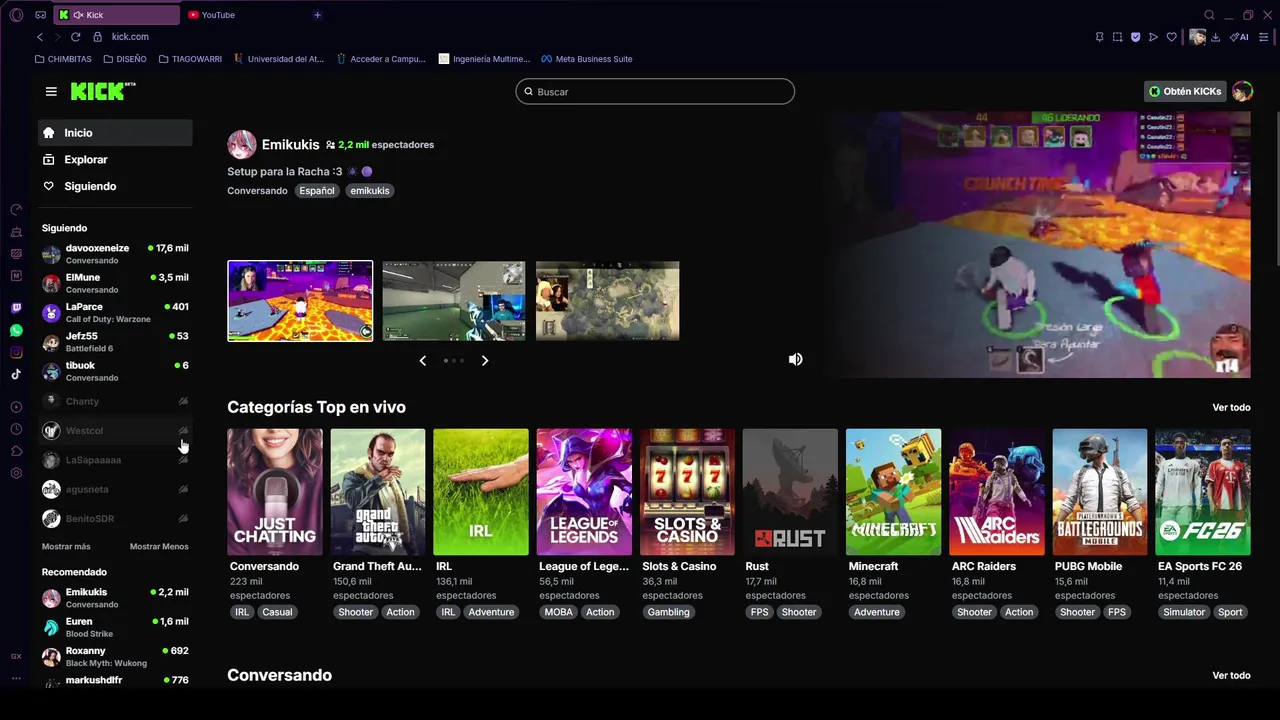Focus the Buscar search field
1280x720 pixels.
pyautogui.click(x=655, y=92)
